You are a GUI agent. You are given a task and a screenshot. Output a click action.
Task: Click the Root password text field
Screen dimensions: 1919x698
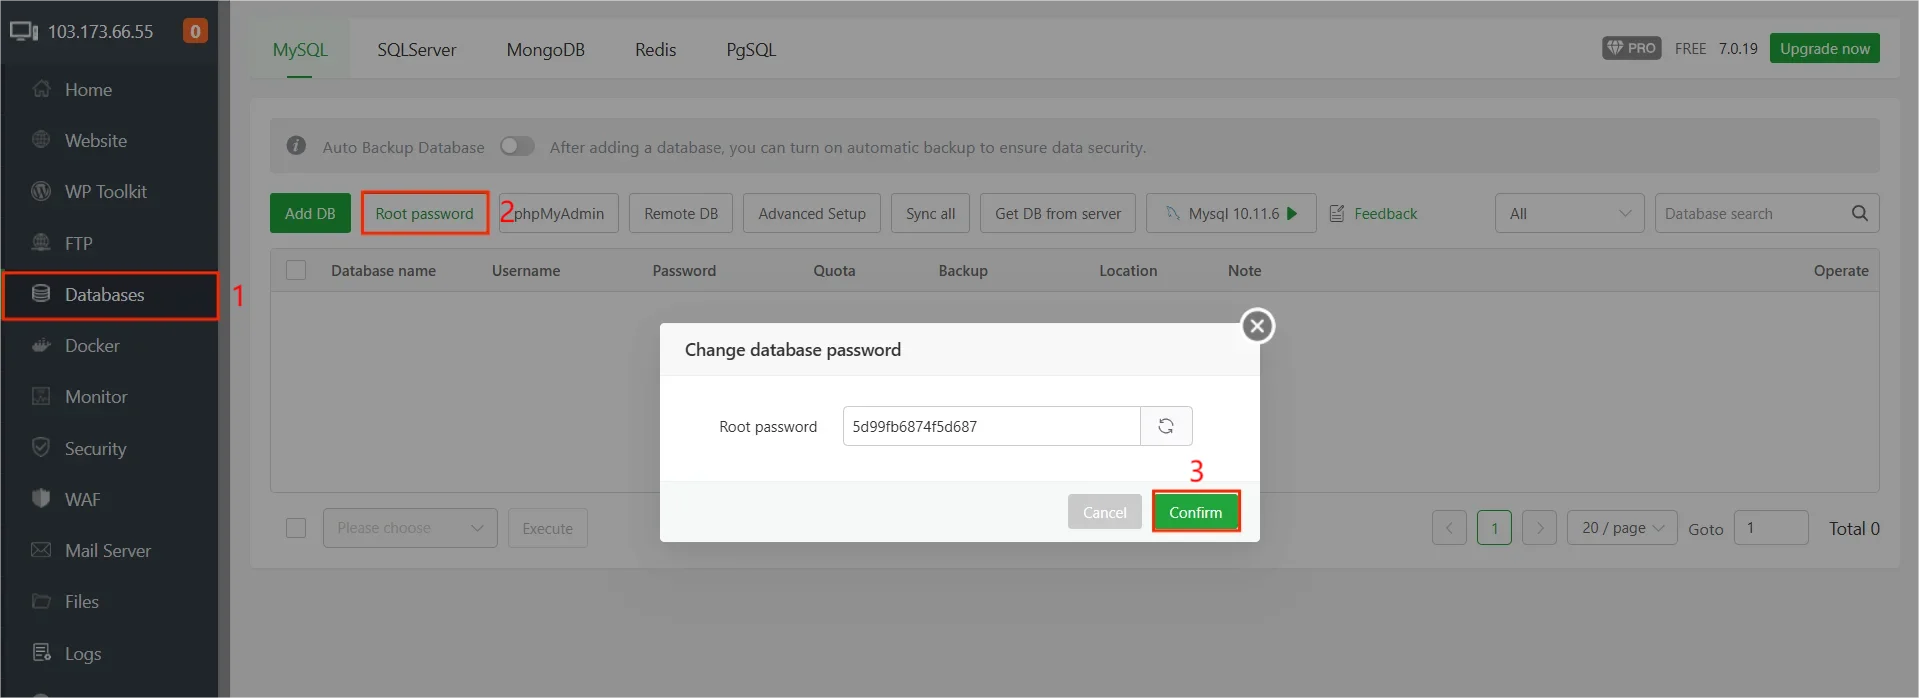tap(991, 426)
